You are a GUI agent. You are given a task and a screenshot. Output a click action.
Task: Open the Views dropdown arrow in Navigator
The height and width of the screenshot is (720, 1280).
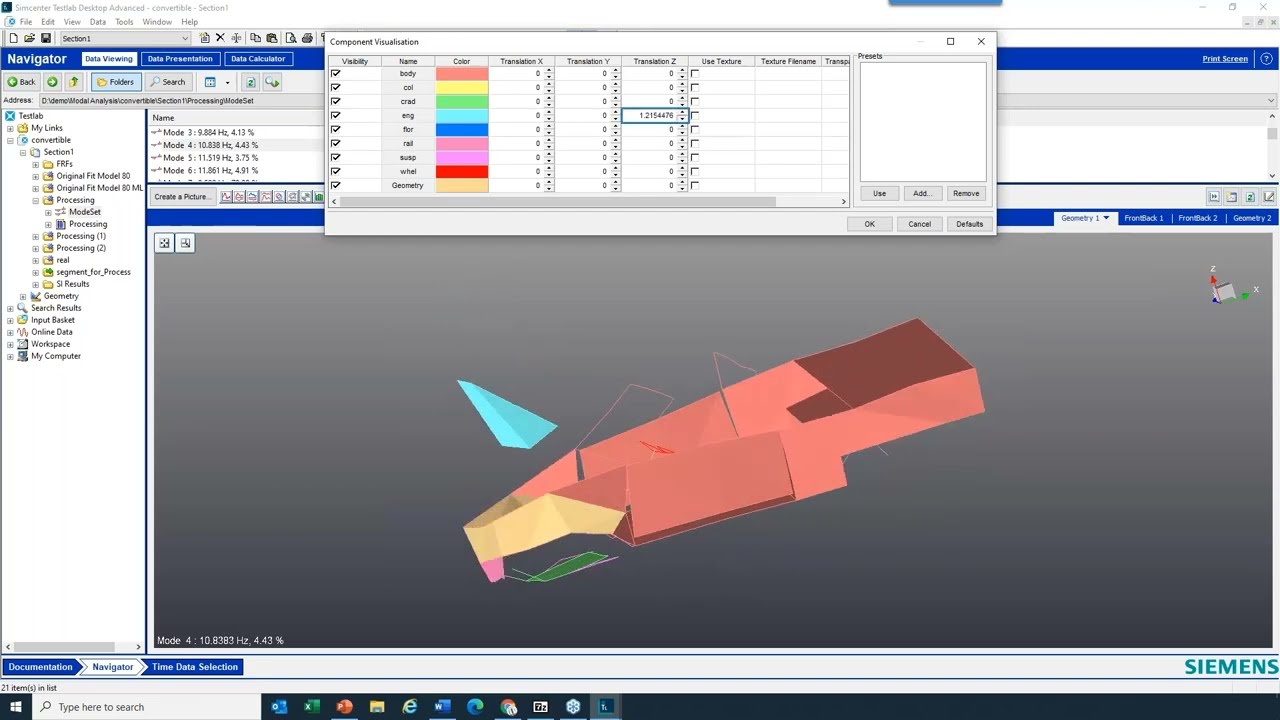coord(227,82)
